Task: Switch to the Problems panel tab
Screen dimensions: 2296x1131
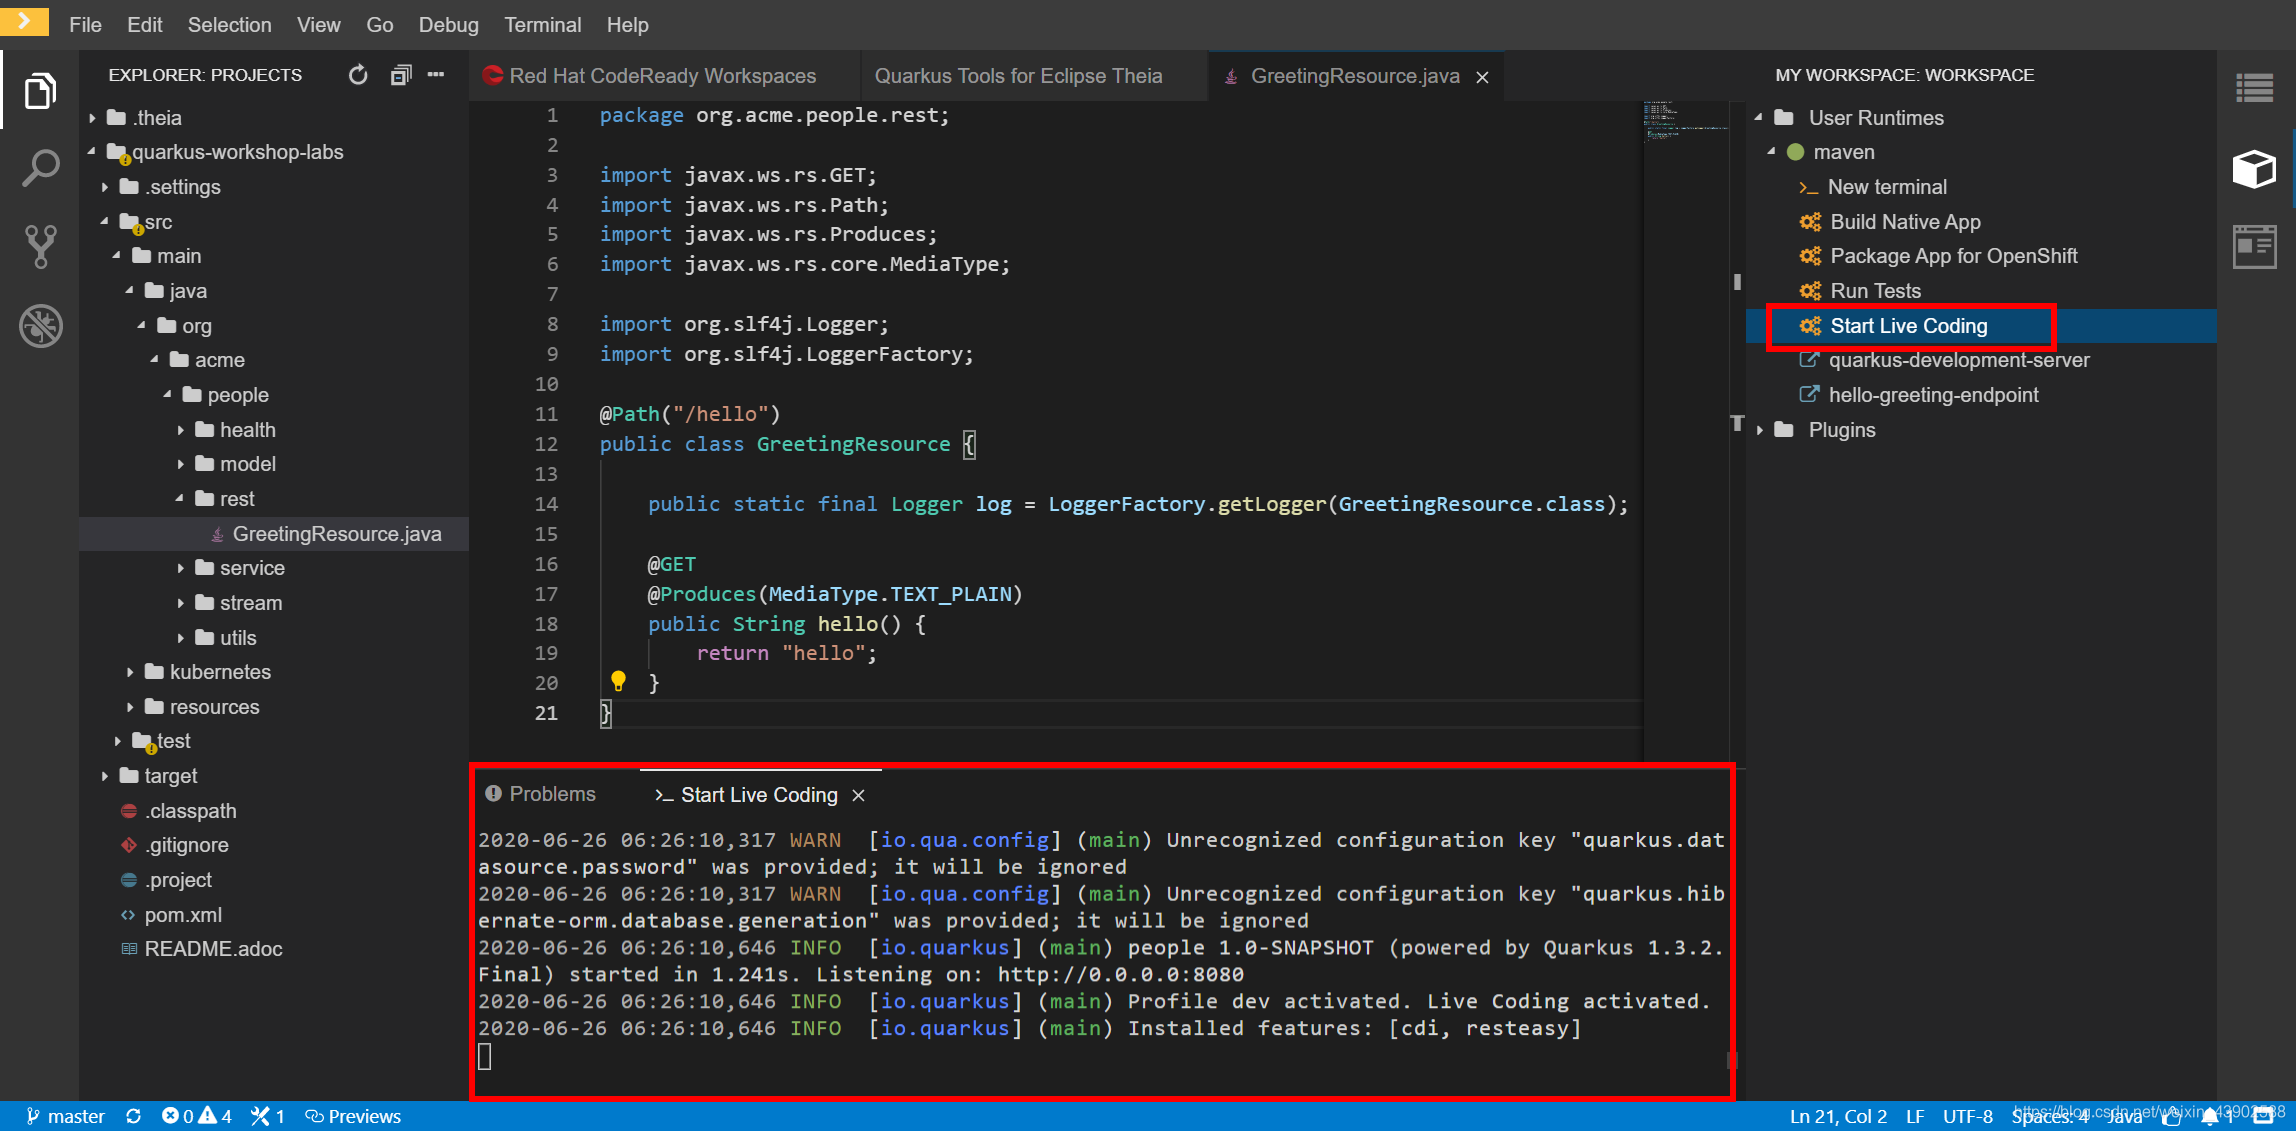Action: pyautogui.click(x=541, y=794)
